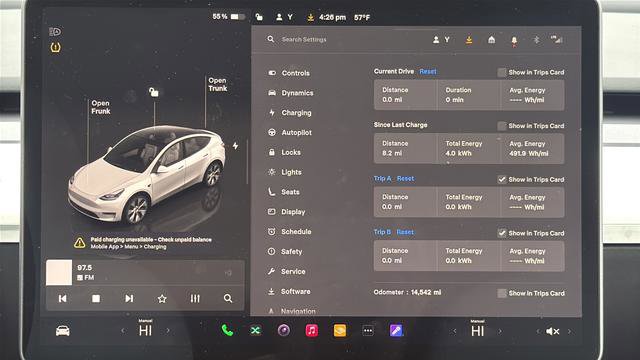Select Safety in the settings list
The width and height of the screenshot is (640, 360).
pyautogui.click(x=285, y=251)
